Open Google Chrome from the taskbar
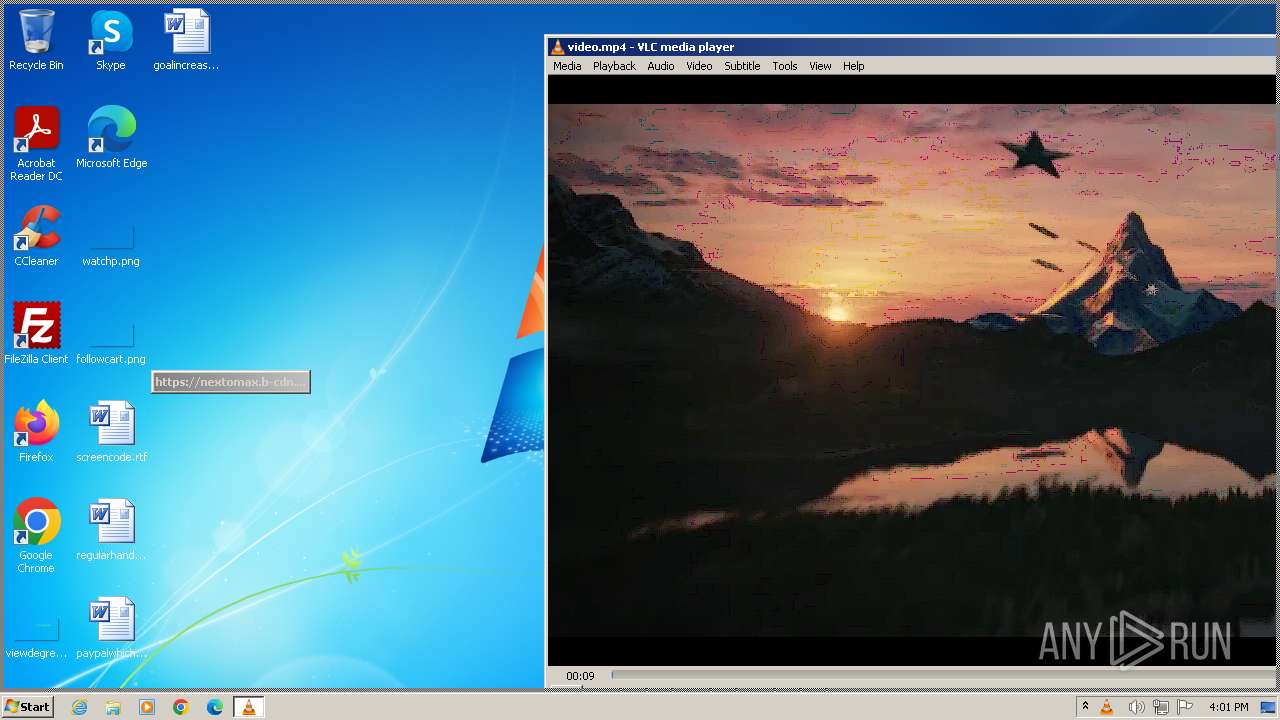 pos(181,707)
